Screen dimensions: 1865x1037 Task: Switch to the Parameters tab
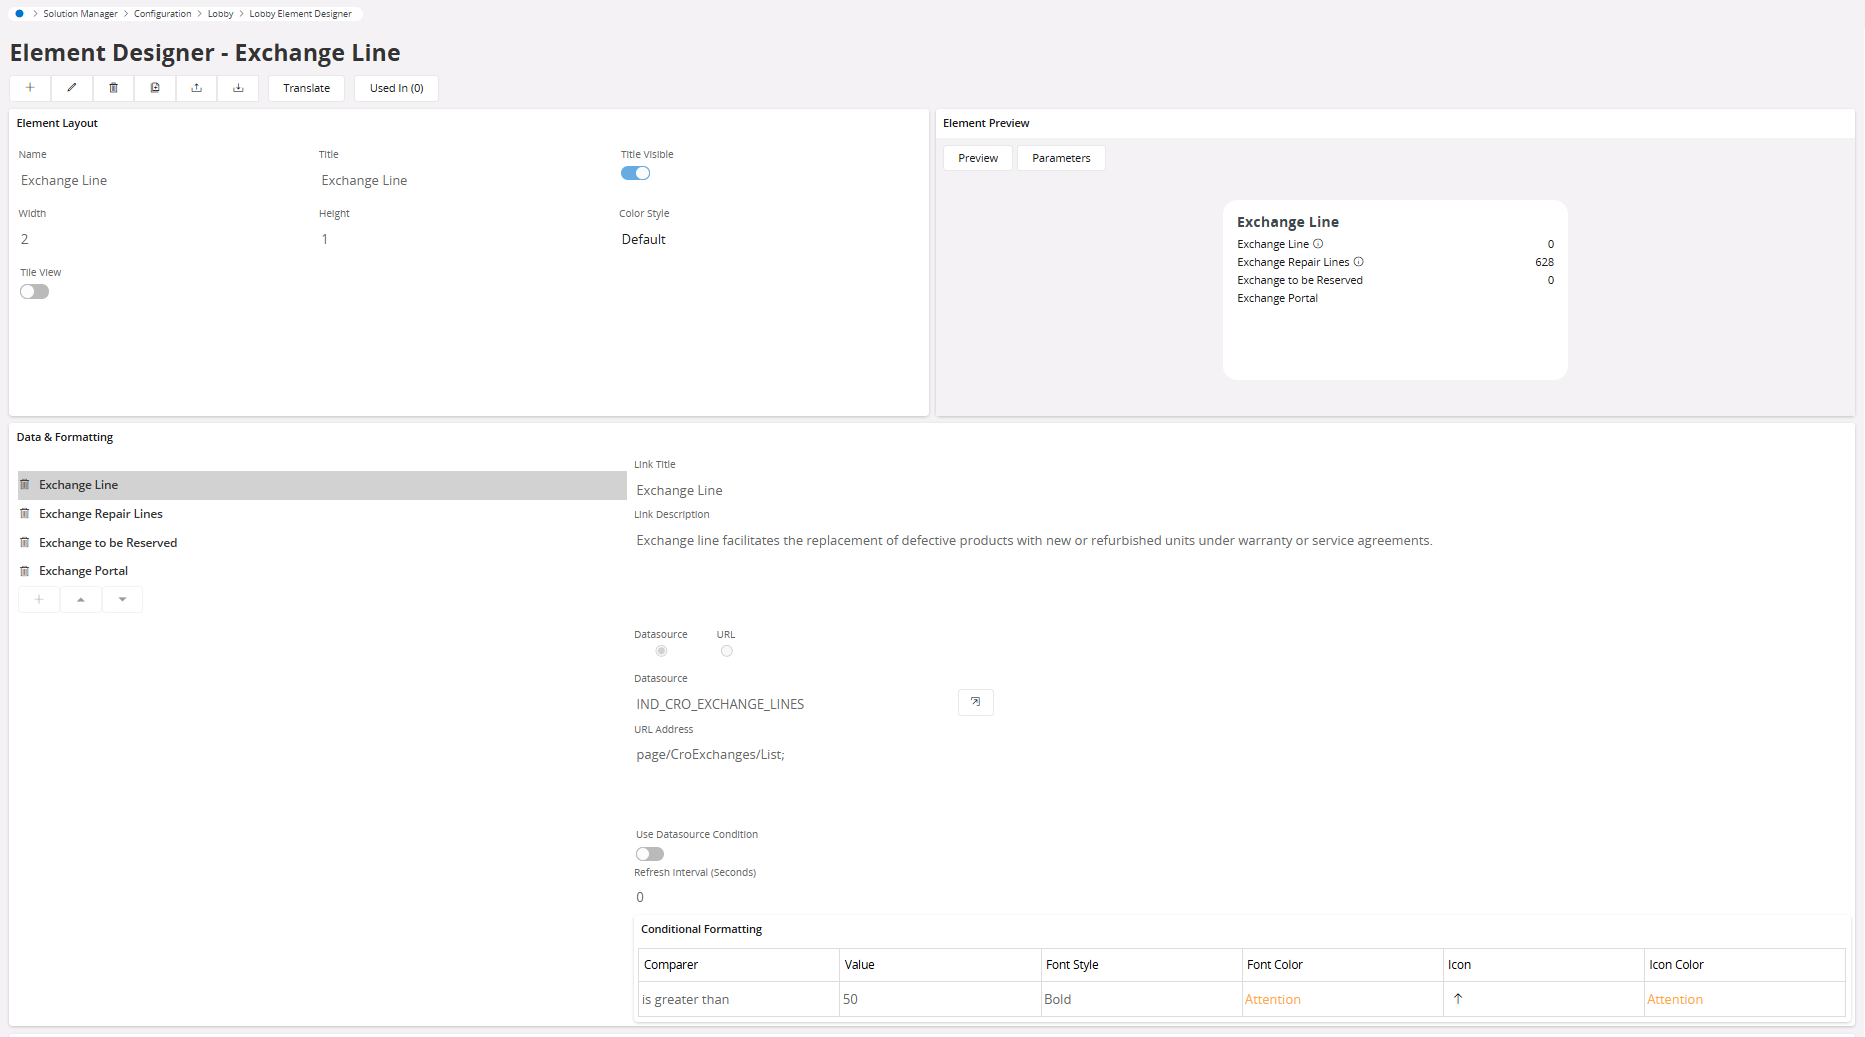[1061, 158]
